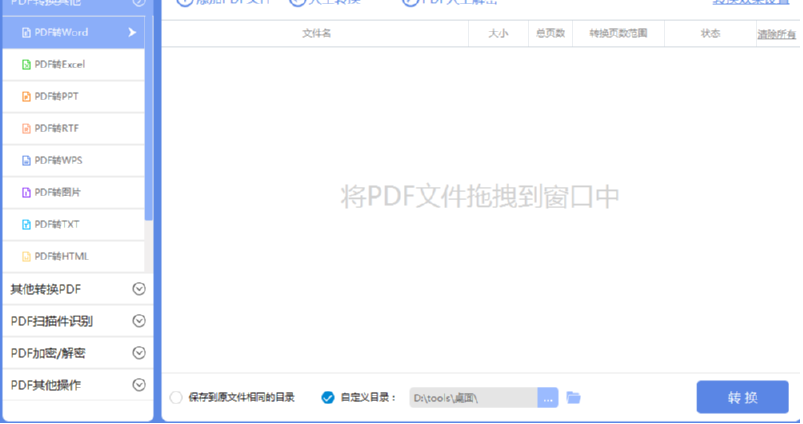This screenshot has width=803, height=424.
Task: Click the green PDF转Excel icon
Action: click(x=26, y=65)
